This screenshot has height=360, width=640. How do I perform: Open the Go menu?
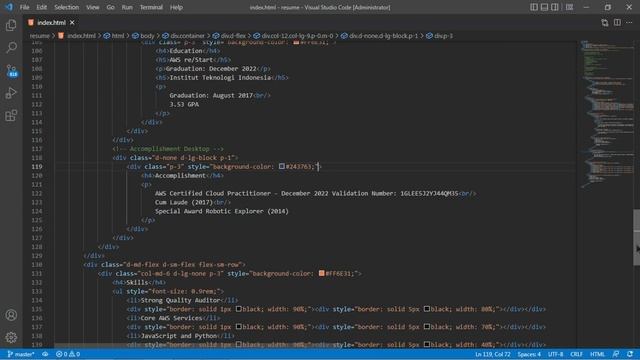tap(110, 7)
